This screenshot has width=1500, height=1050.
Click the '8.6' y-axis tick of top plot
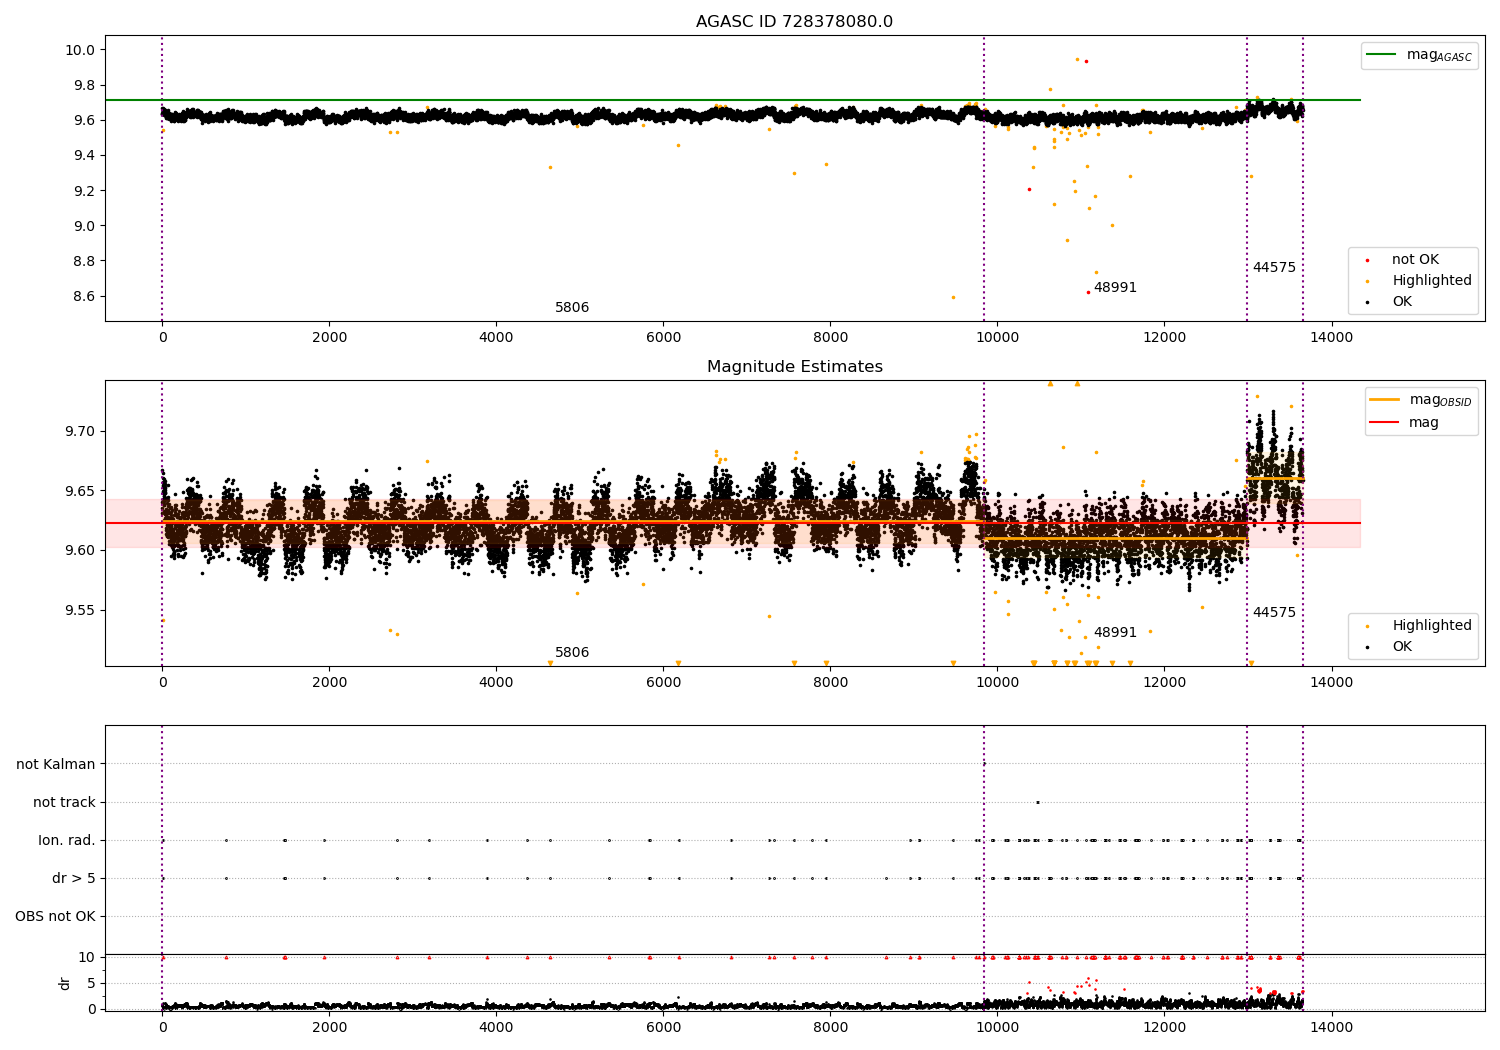(x=85, y=296)
